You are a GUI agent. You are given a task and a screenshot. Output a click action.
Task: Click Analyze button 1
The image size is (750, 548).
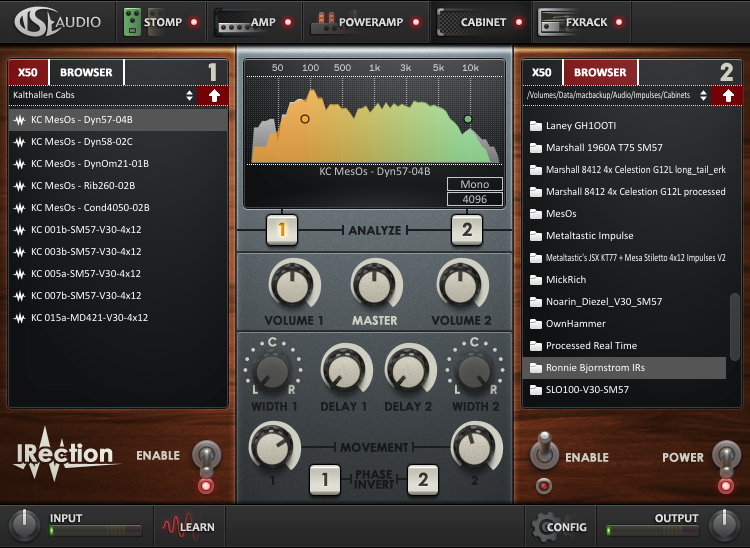click(x=282, y=230)
